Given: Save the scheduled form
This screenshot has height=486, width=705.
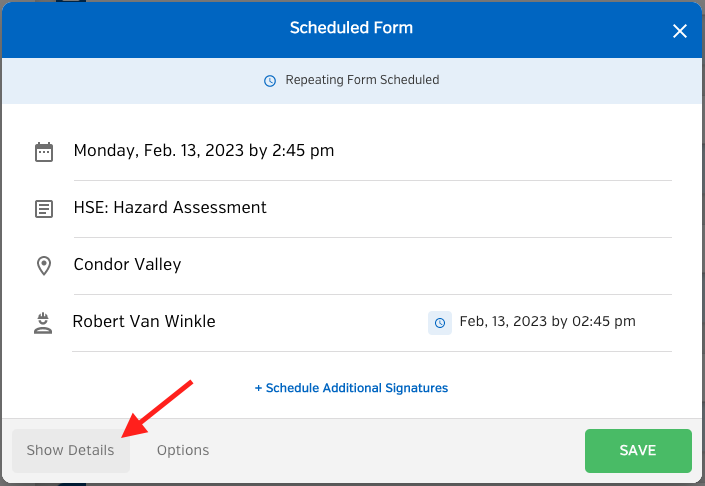Looking at the screenshot, I should 638,450.
